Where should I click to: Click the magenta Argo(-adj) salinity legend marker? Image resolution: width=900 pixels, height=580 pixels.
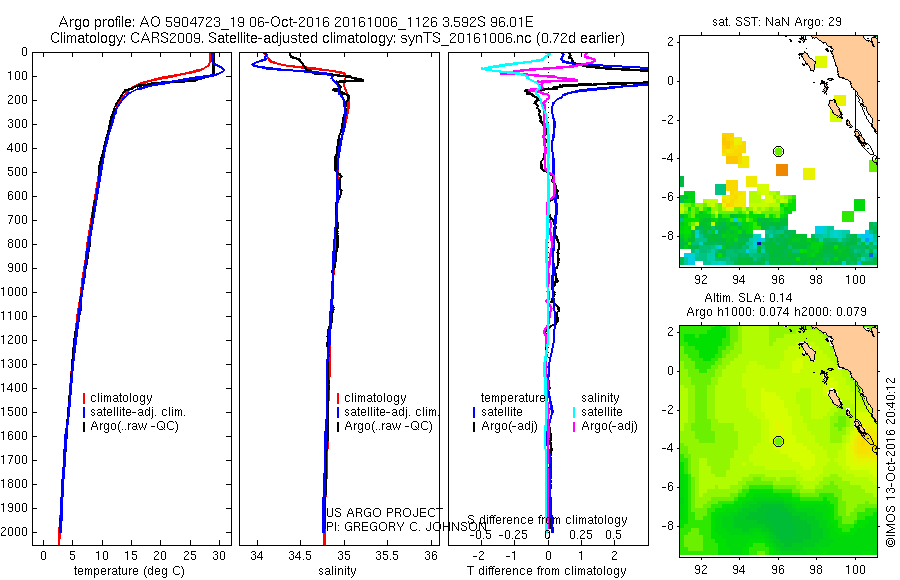tap(574, 427)
